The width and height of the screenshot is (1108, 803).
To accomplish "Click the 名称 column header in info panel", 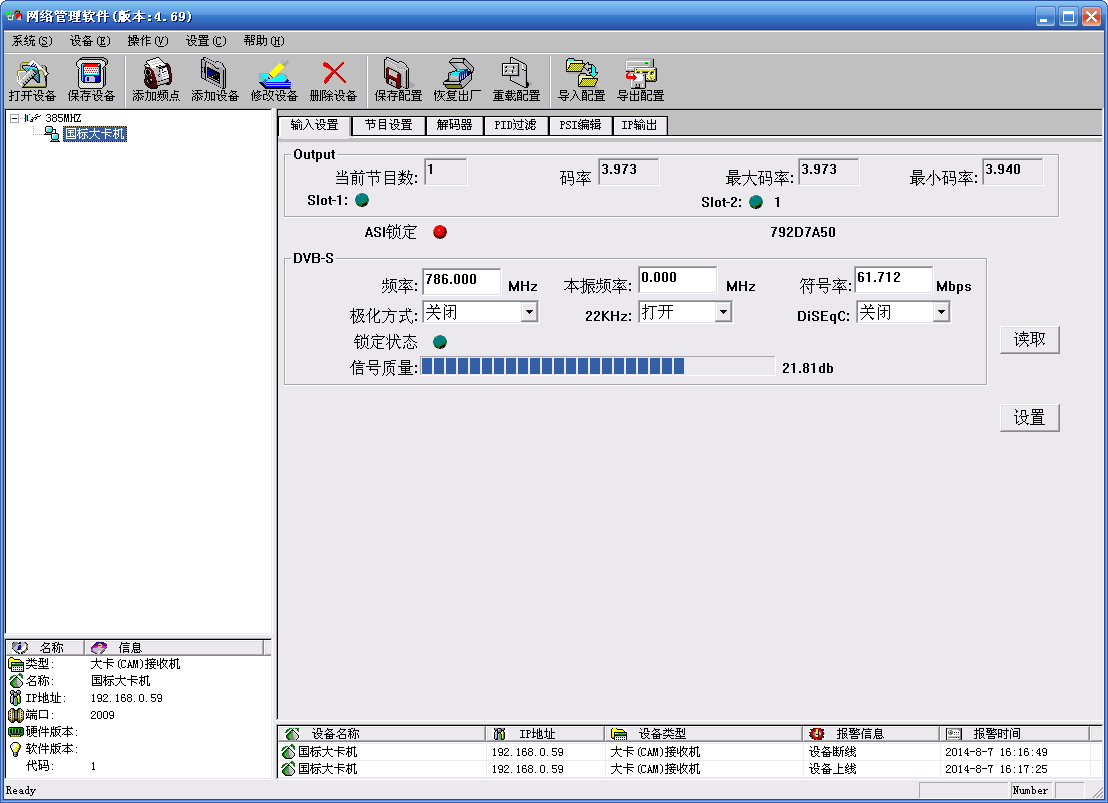I will pos(45,647).
